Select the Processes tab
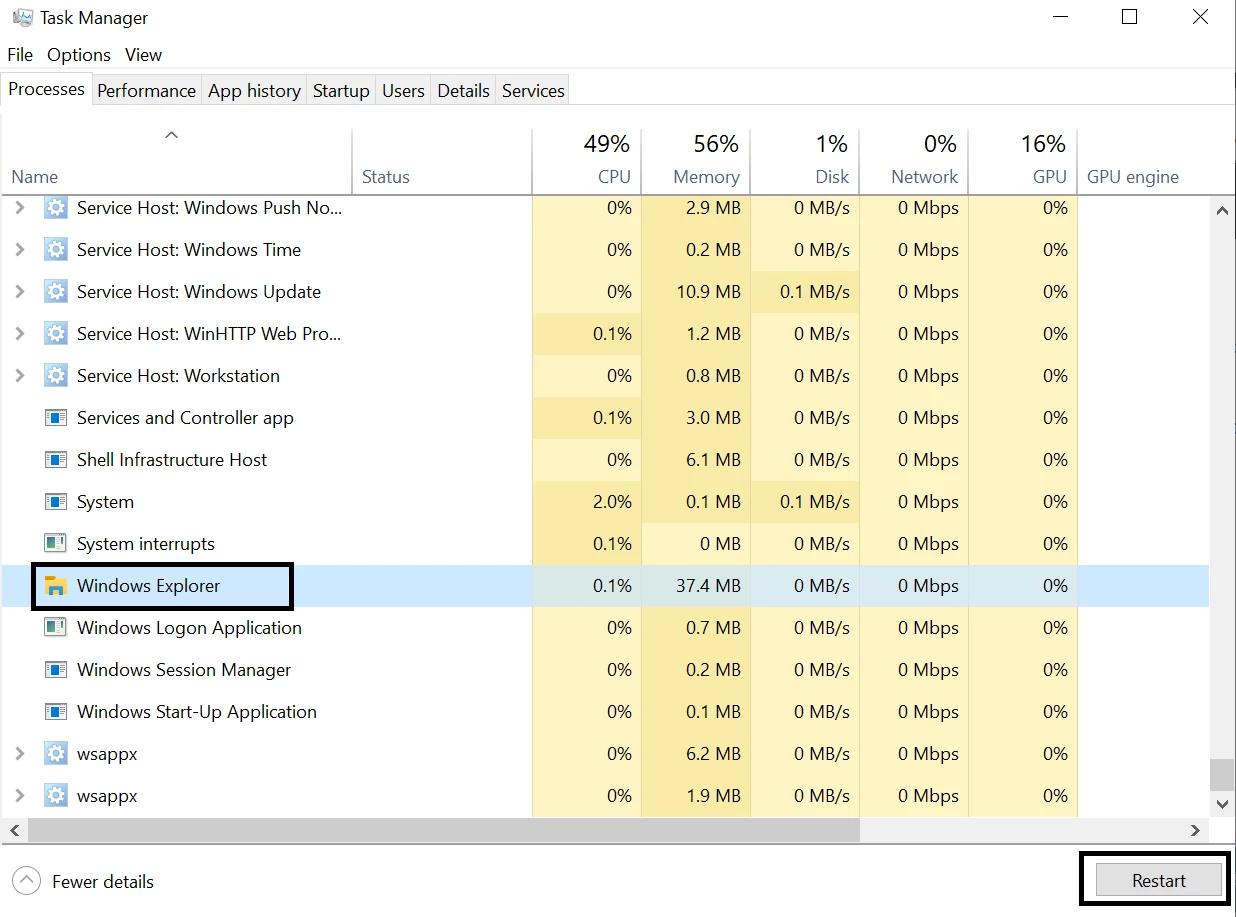The width and height of the screenshot is (1236, 917). coord(46,89)
